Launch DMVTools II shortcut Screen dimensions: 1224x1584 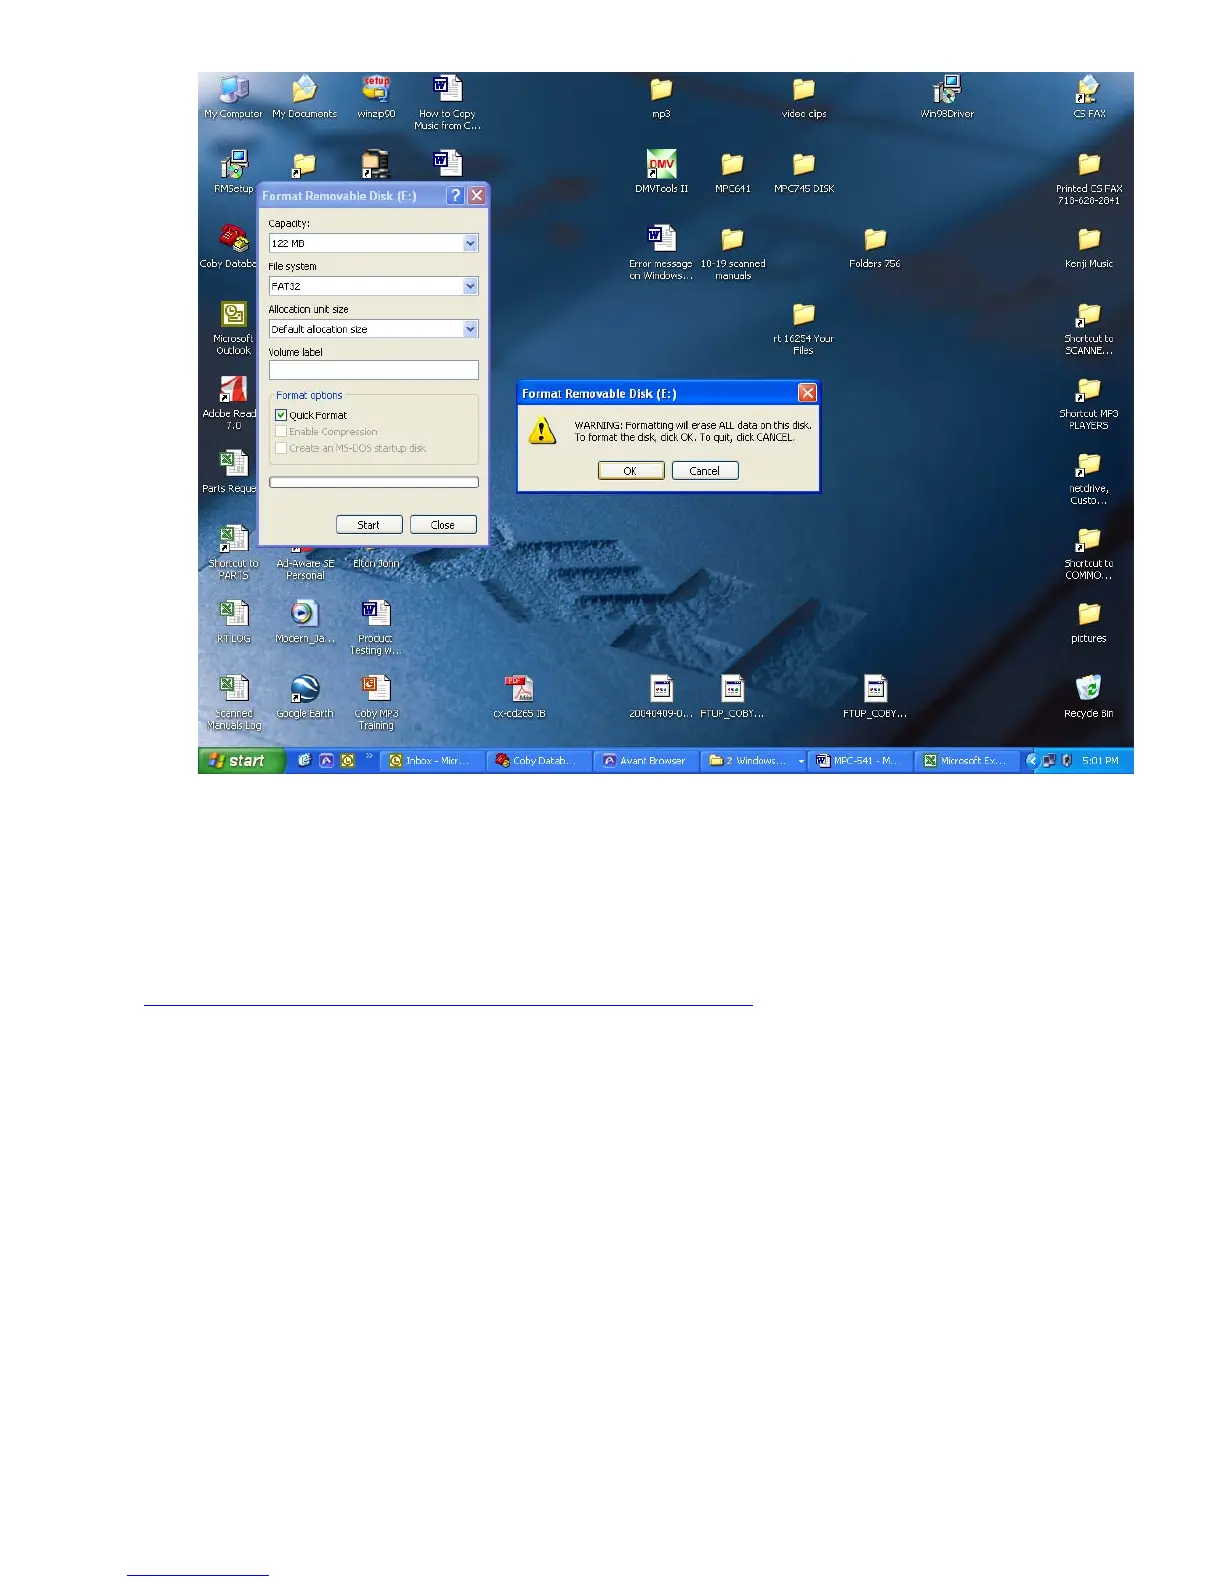tap(661, 172)
